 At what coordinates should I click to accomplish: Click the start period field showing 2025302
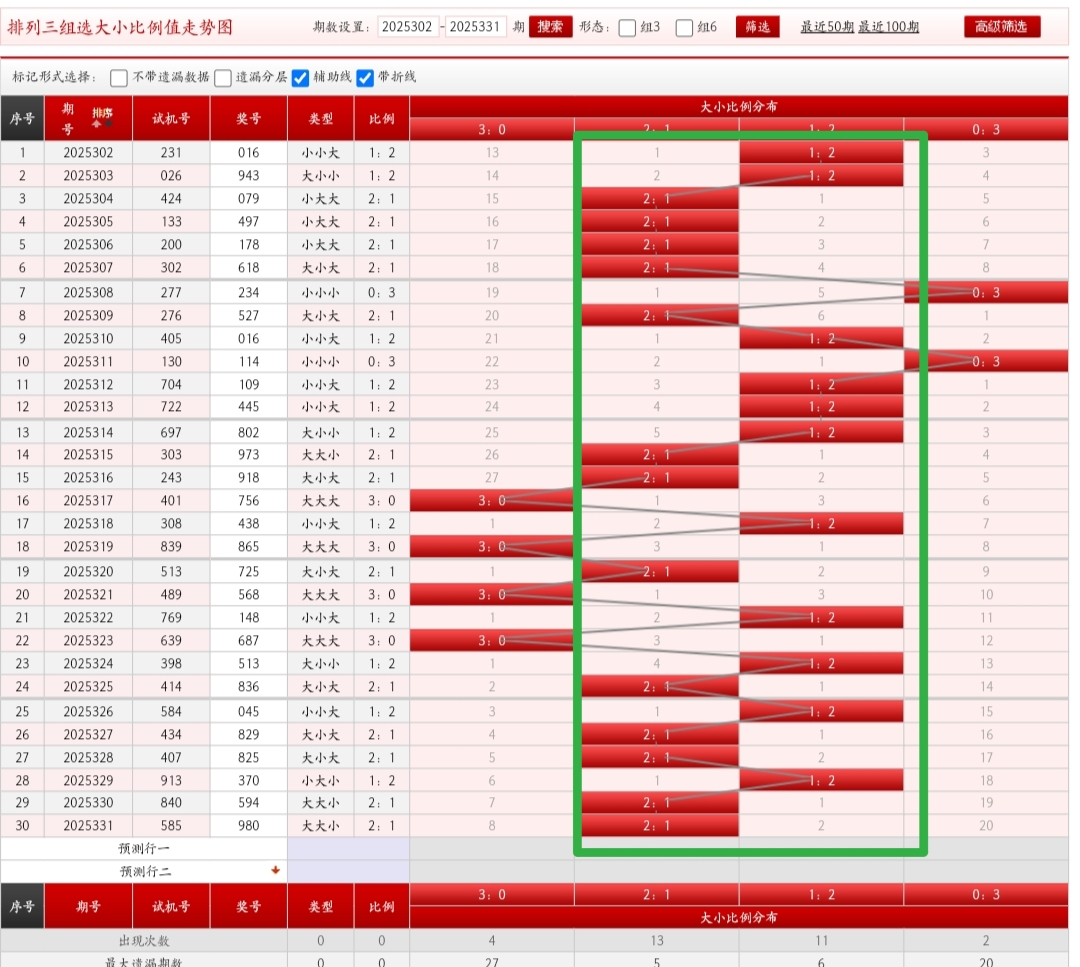pyautogui.click(x=408, y=27)
